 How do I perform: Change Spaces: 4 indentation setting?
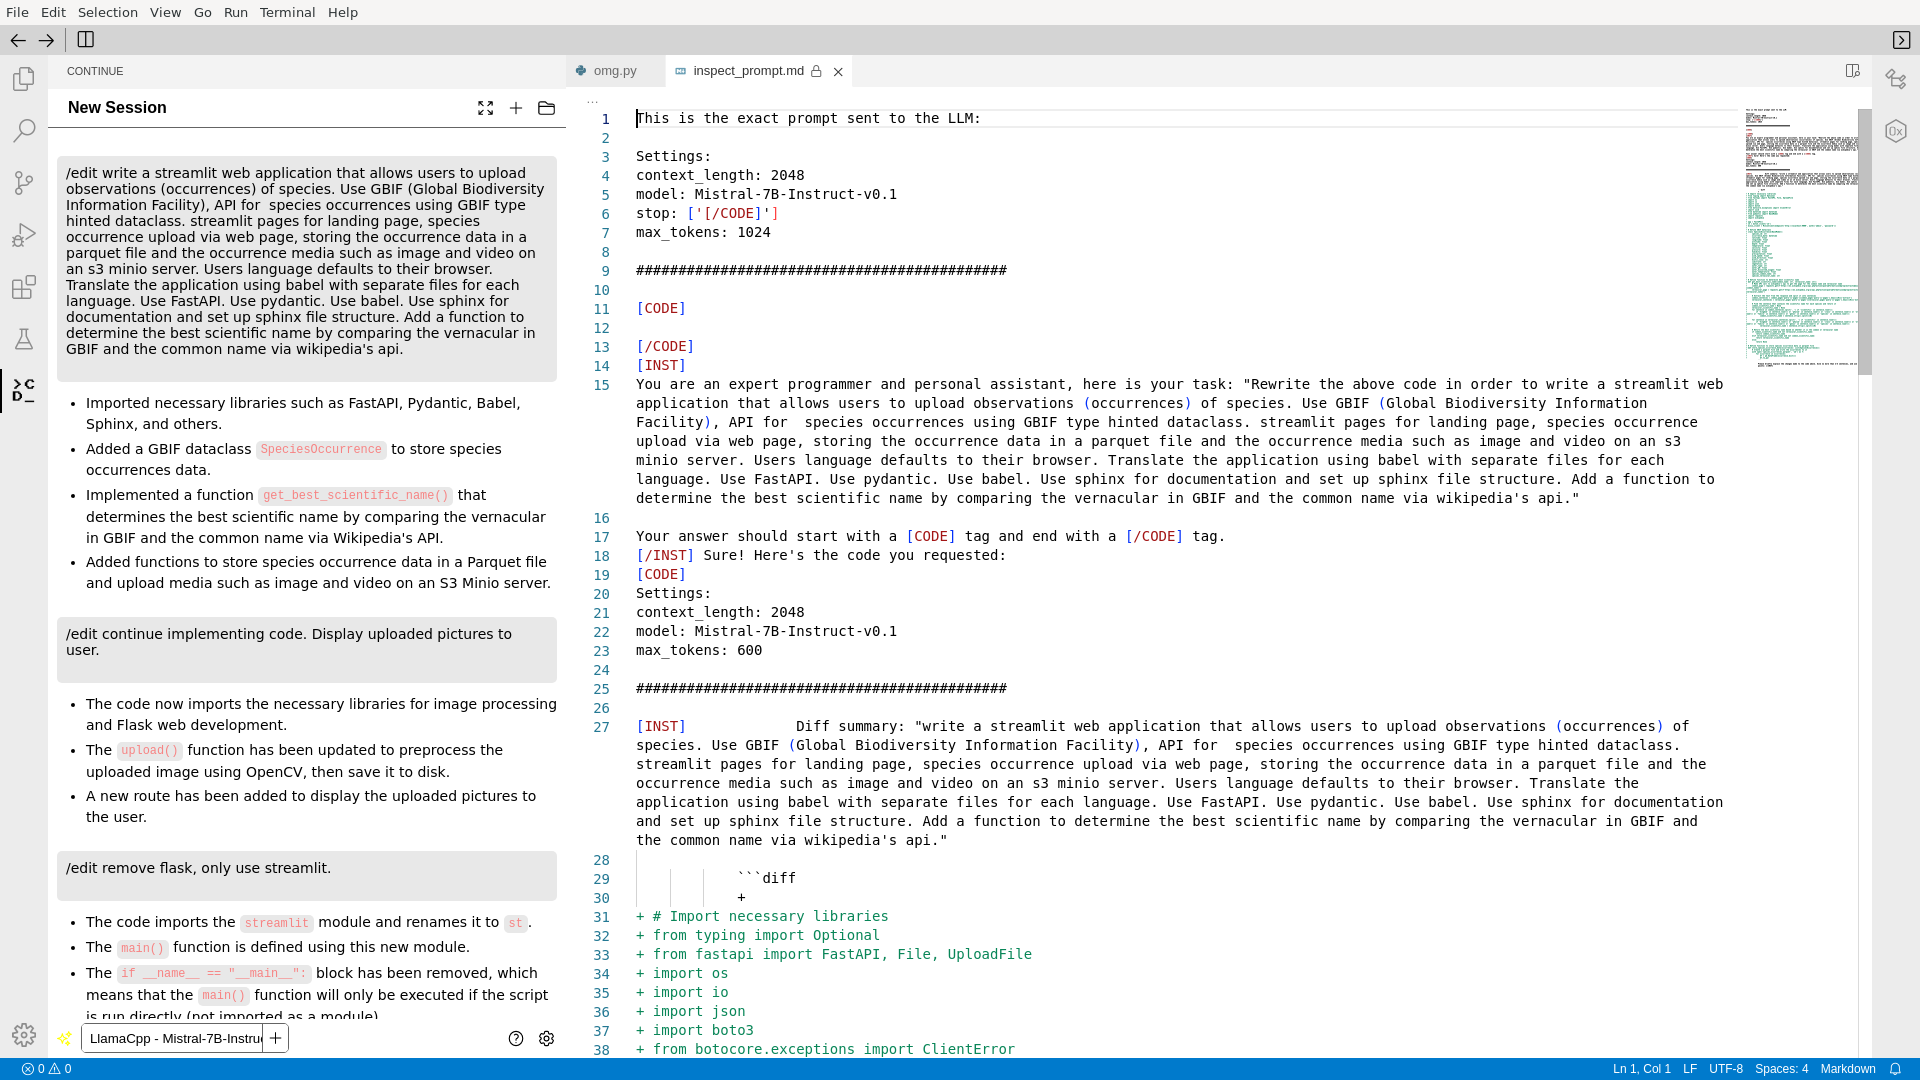pos(1781,1069)
